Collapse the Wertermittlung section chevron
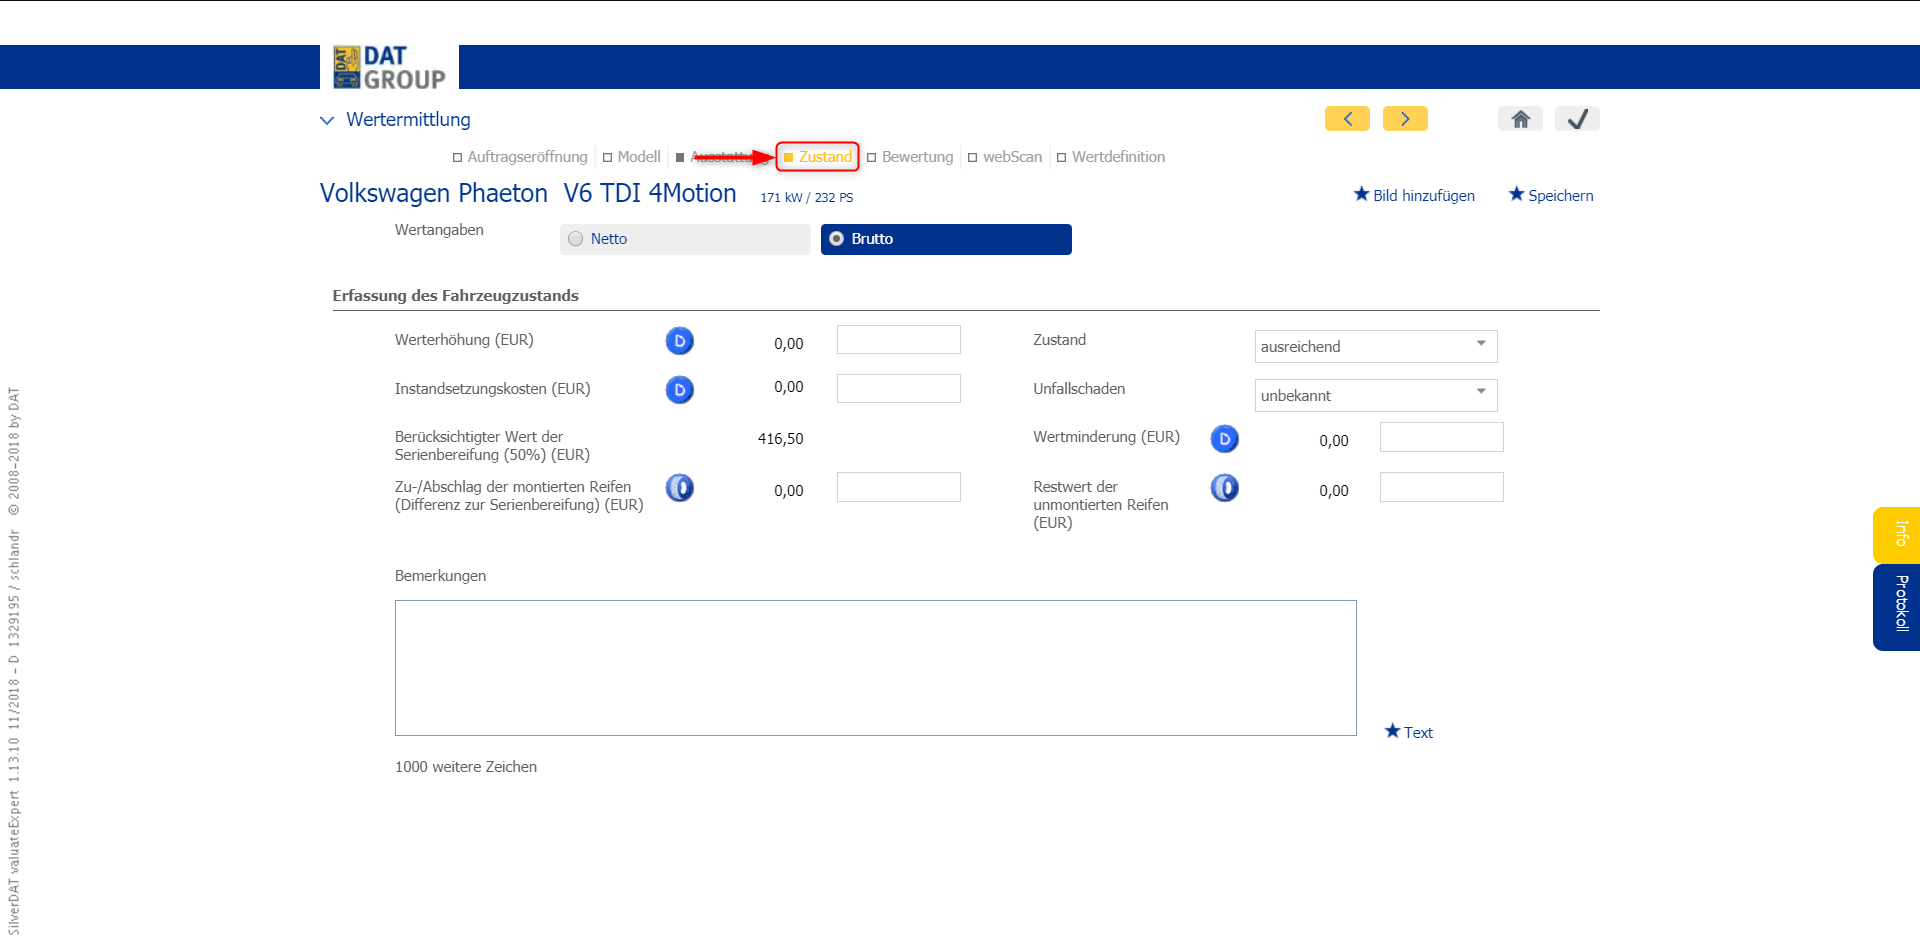The width and height of the screenshot is (1920, 942). click(327, 120)
